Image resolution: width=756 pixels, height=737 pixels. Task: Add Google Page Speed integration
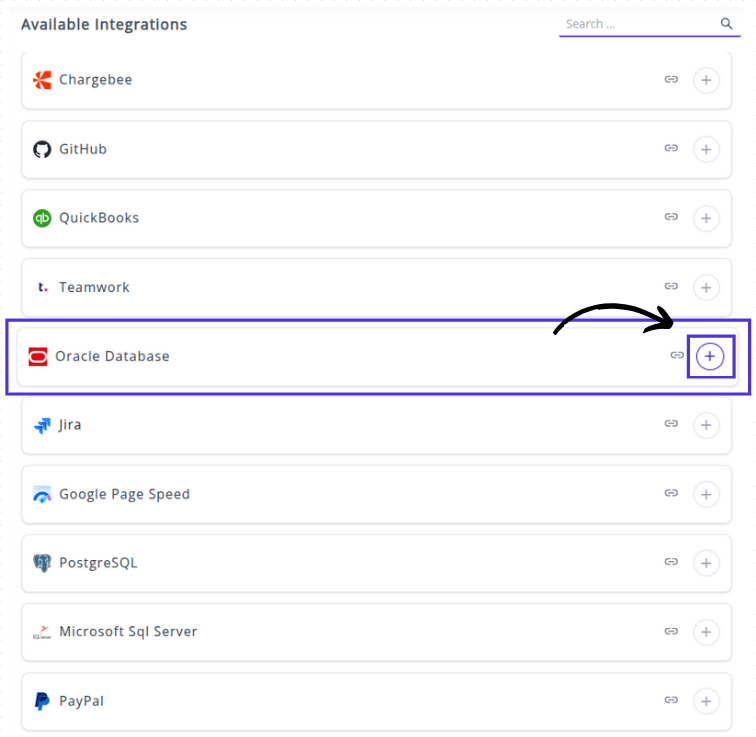tap(706, 494)
